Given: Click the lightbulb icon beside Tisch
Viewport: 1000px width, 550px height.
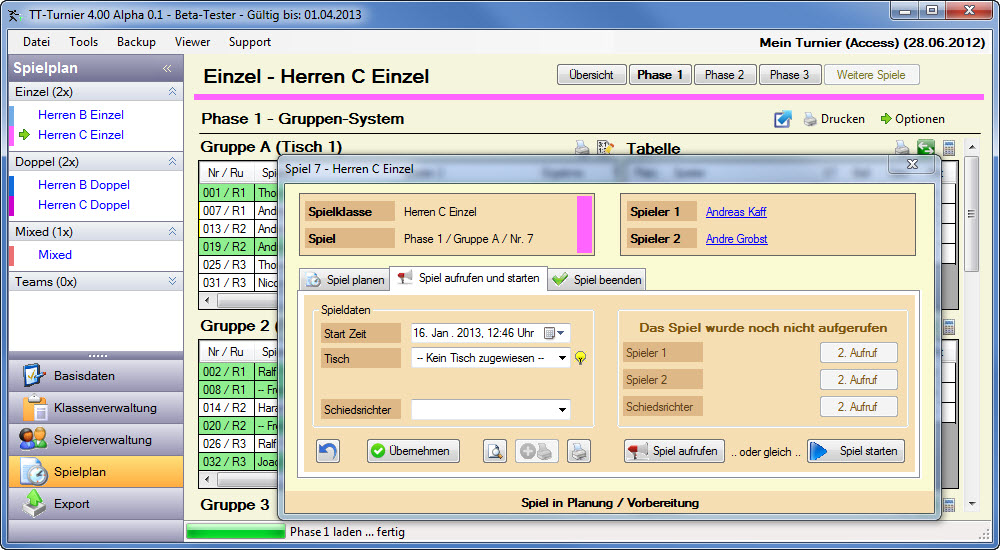Looking at the screenshot, I should (580, 358).
